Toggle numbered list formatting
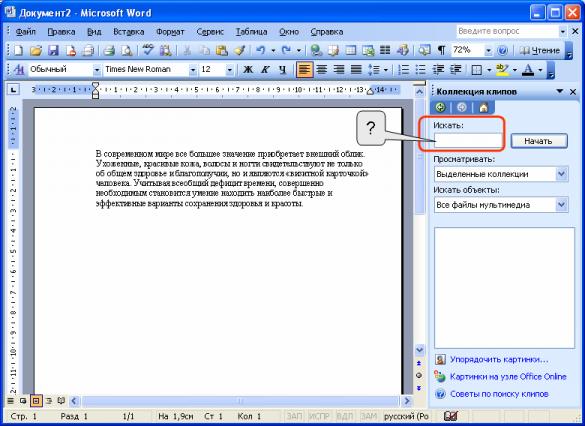Viewport: 585px width, 426px height. coord(404,70)
